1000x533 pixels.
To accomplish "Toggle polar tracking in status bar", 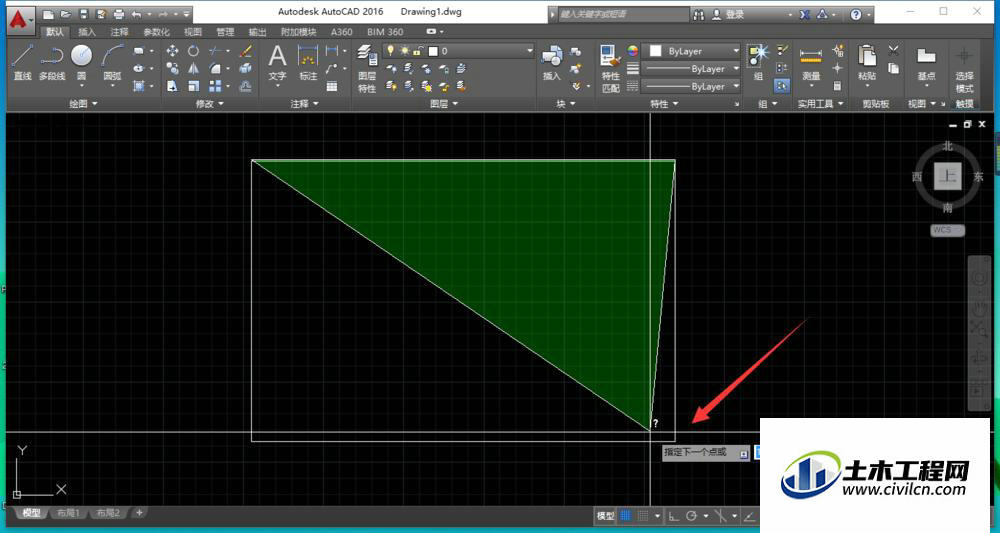I will (691, 516).
